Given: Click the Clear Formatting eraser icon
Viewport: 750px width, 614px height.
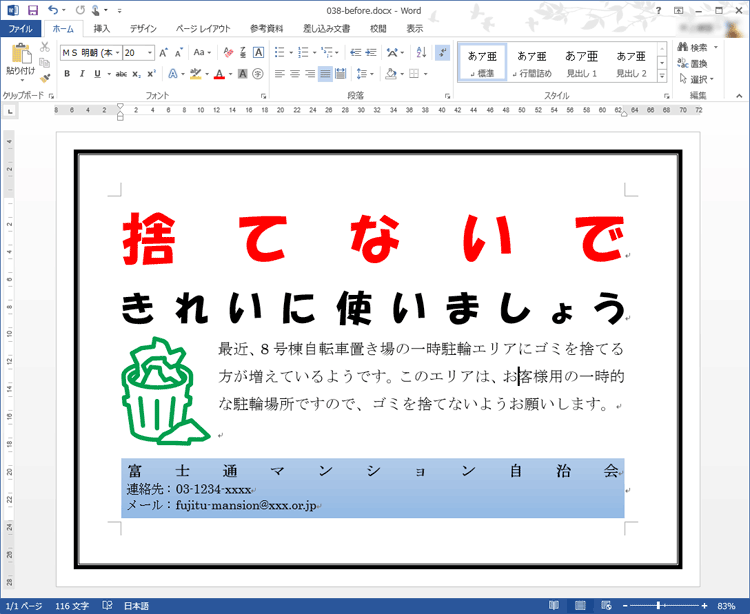Looking at the screenshot, I should coord(228,53).
